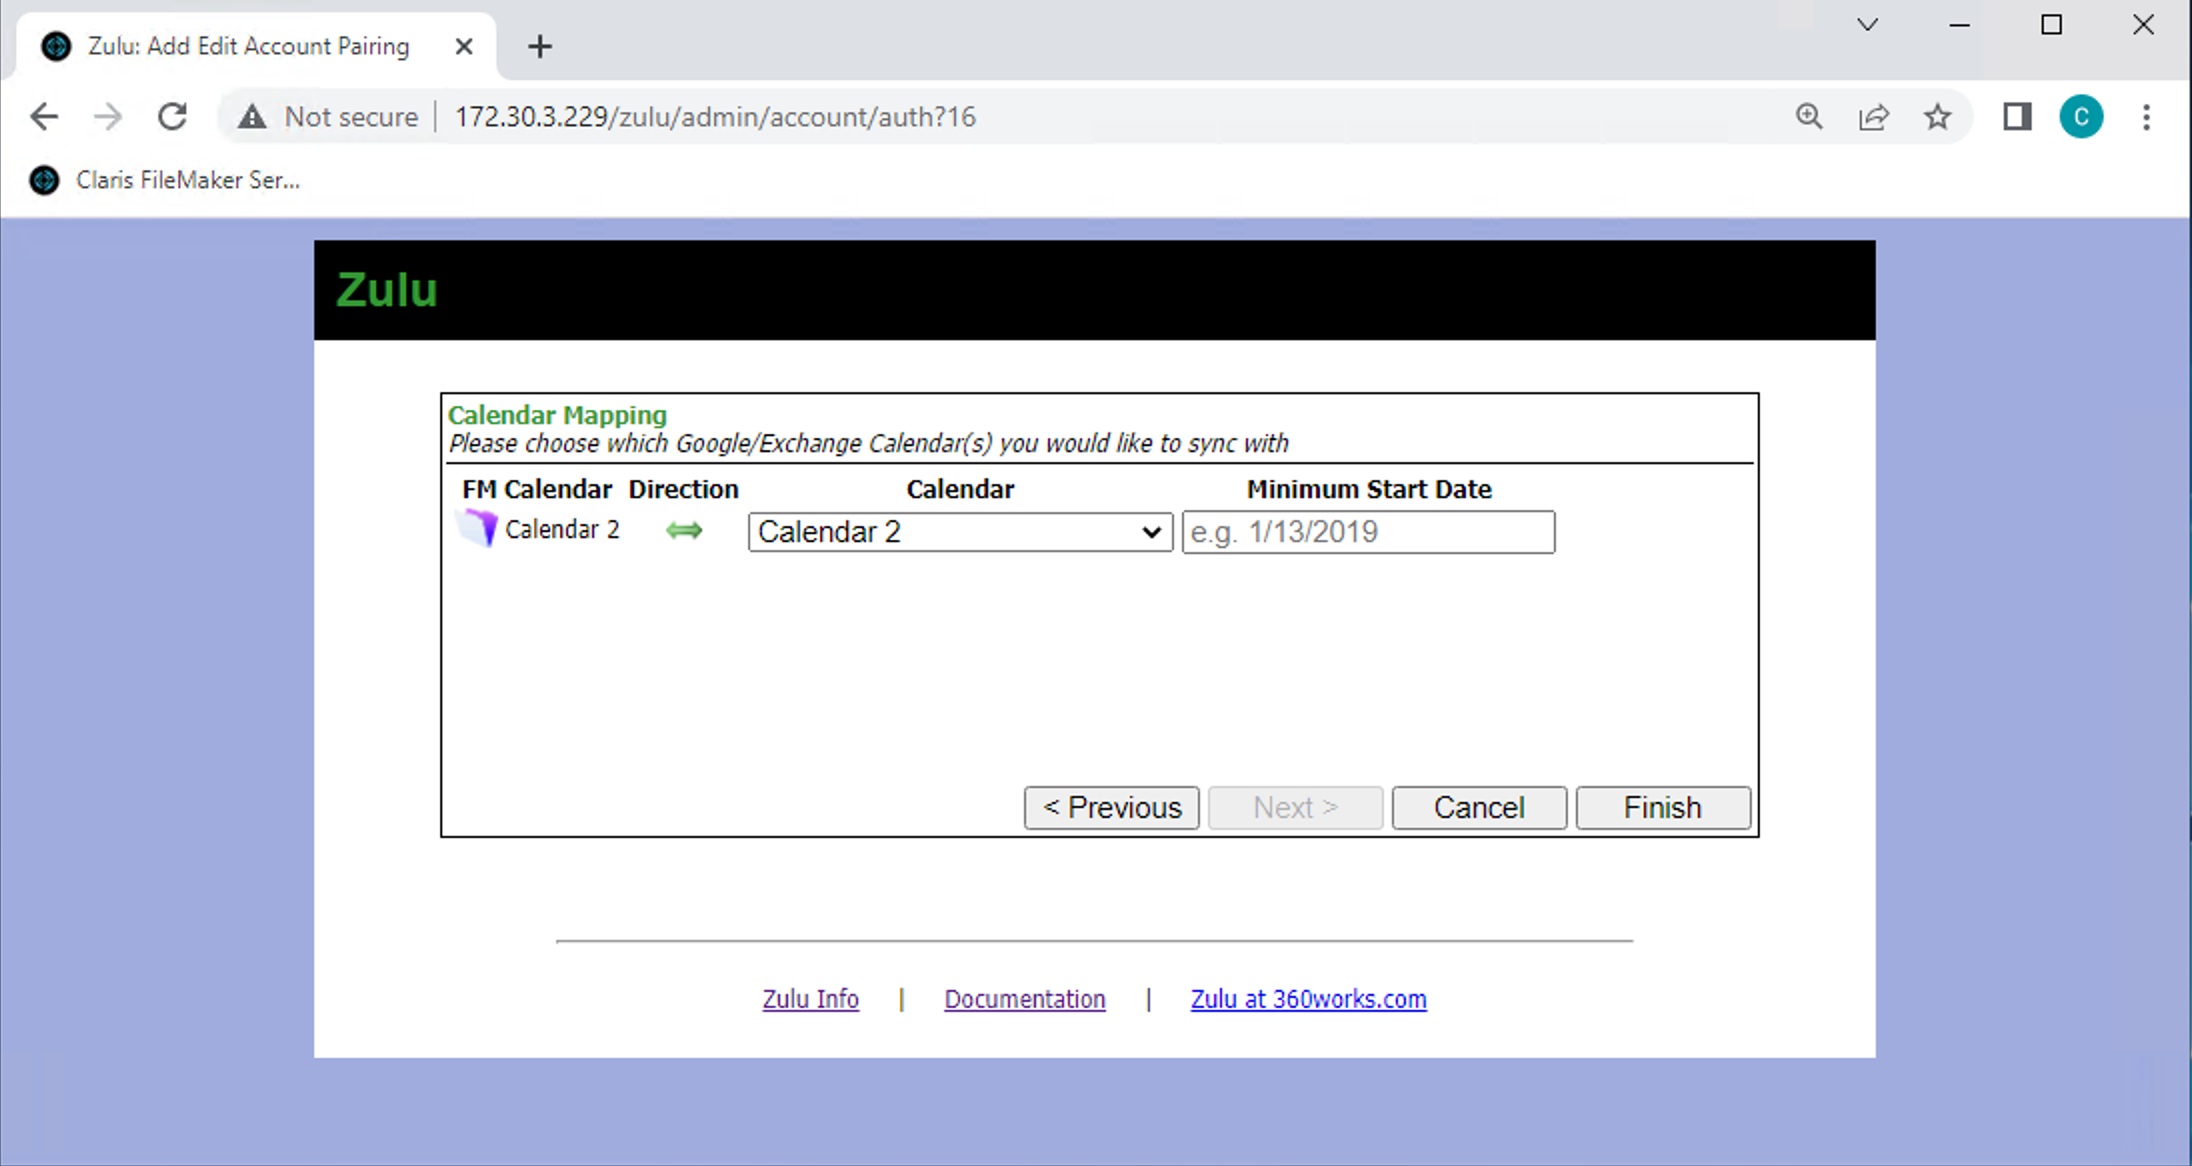
Task: Open Zulu at 360works.com link
Action: click(x=1308, y=999)
